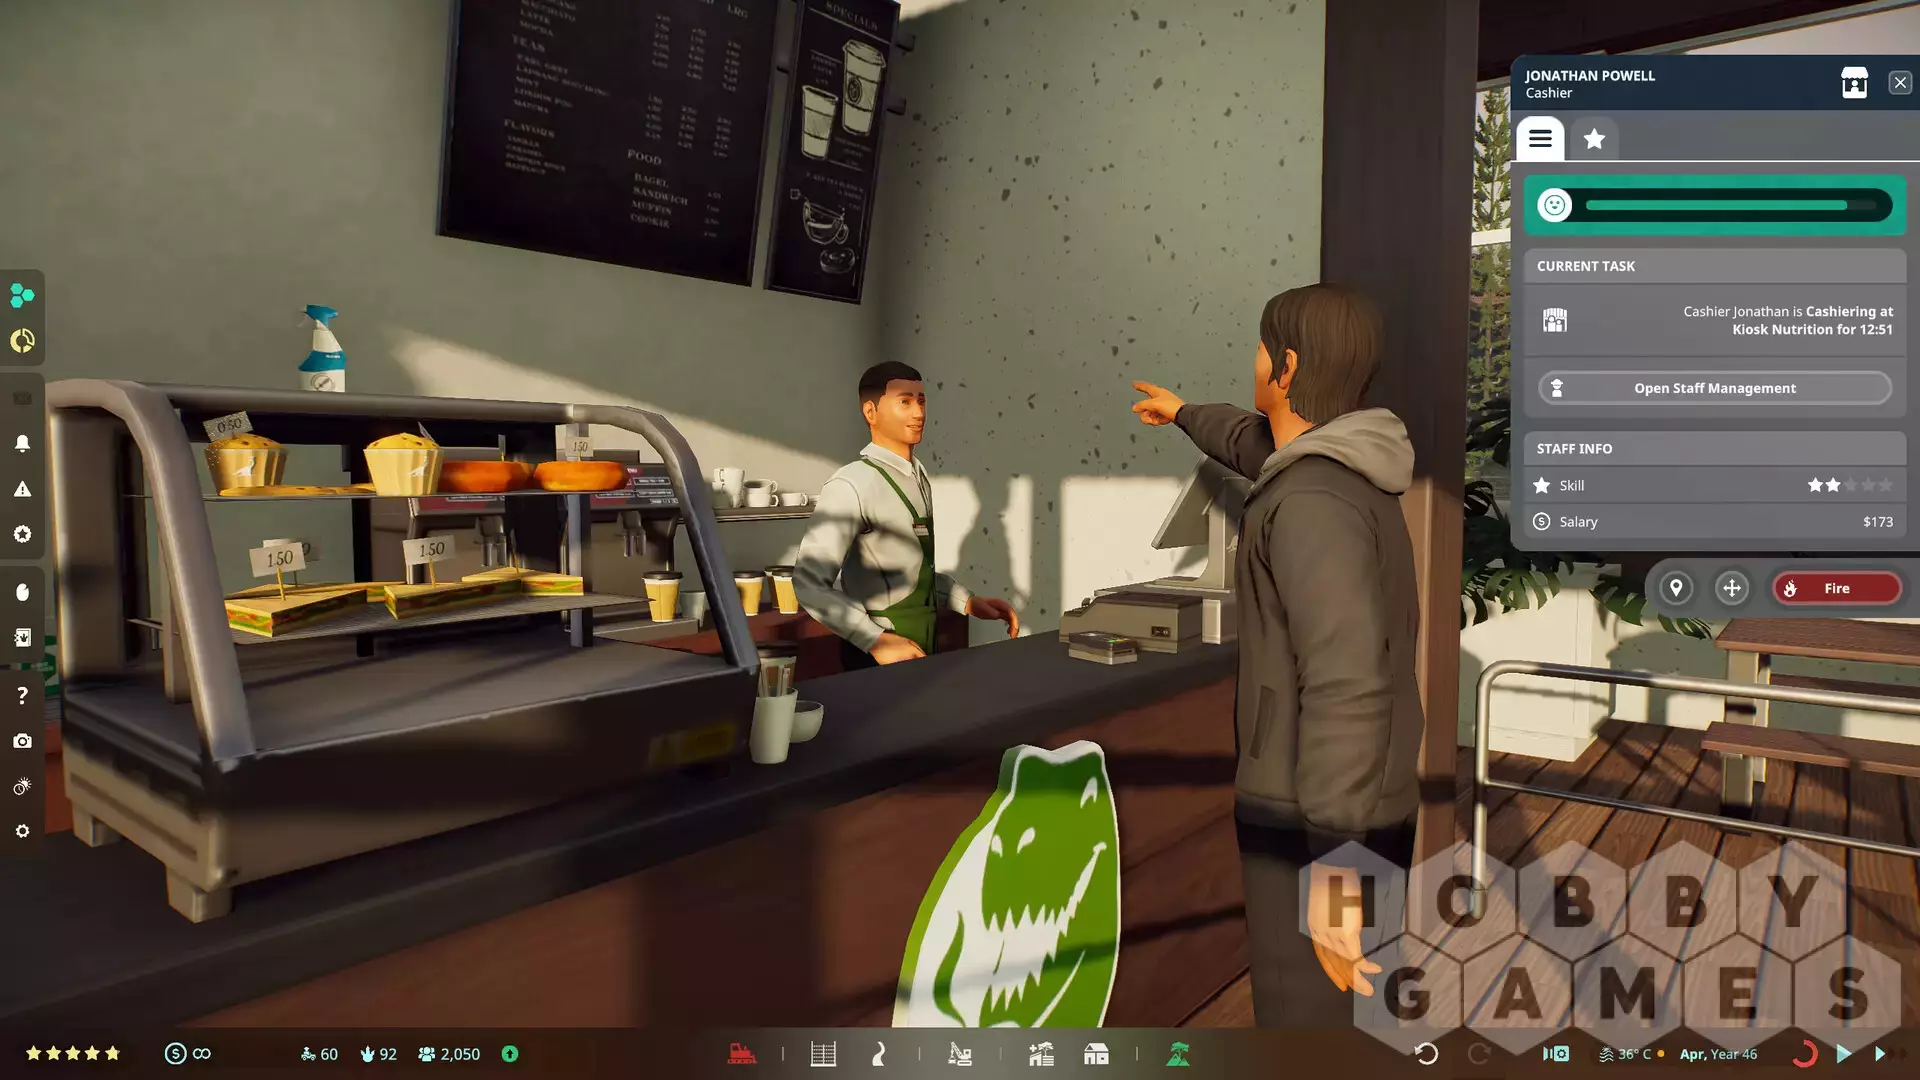Click the move staff crosshair button
Image resolution: width=1920 pixels, height=1080 pixels.
[1732, 588]
